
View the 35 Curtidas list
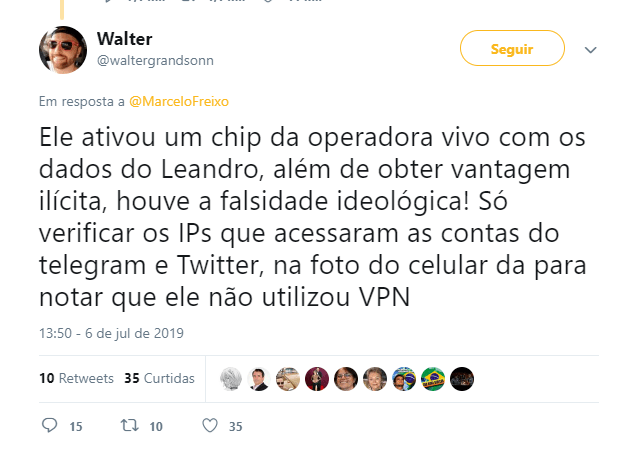tap(159, 379)
